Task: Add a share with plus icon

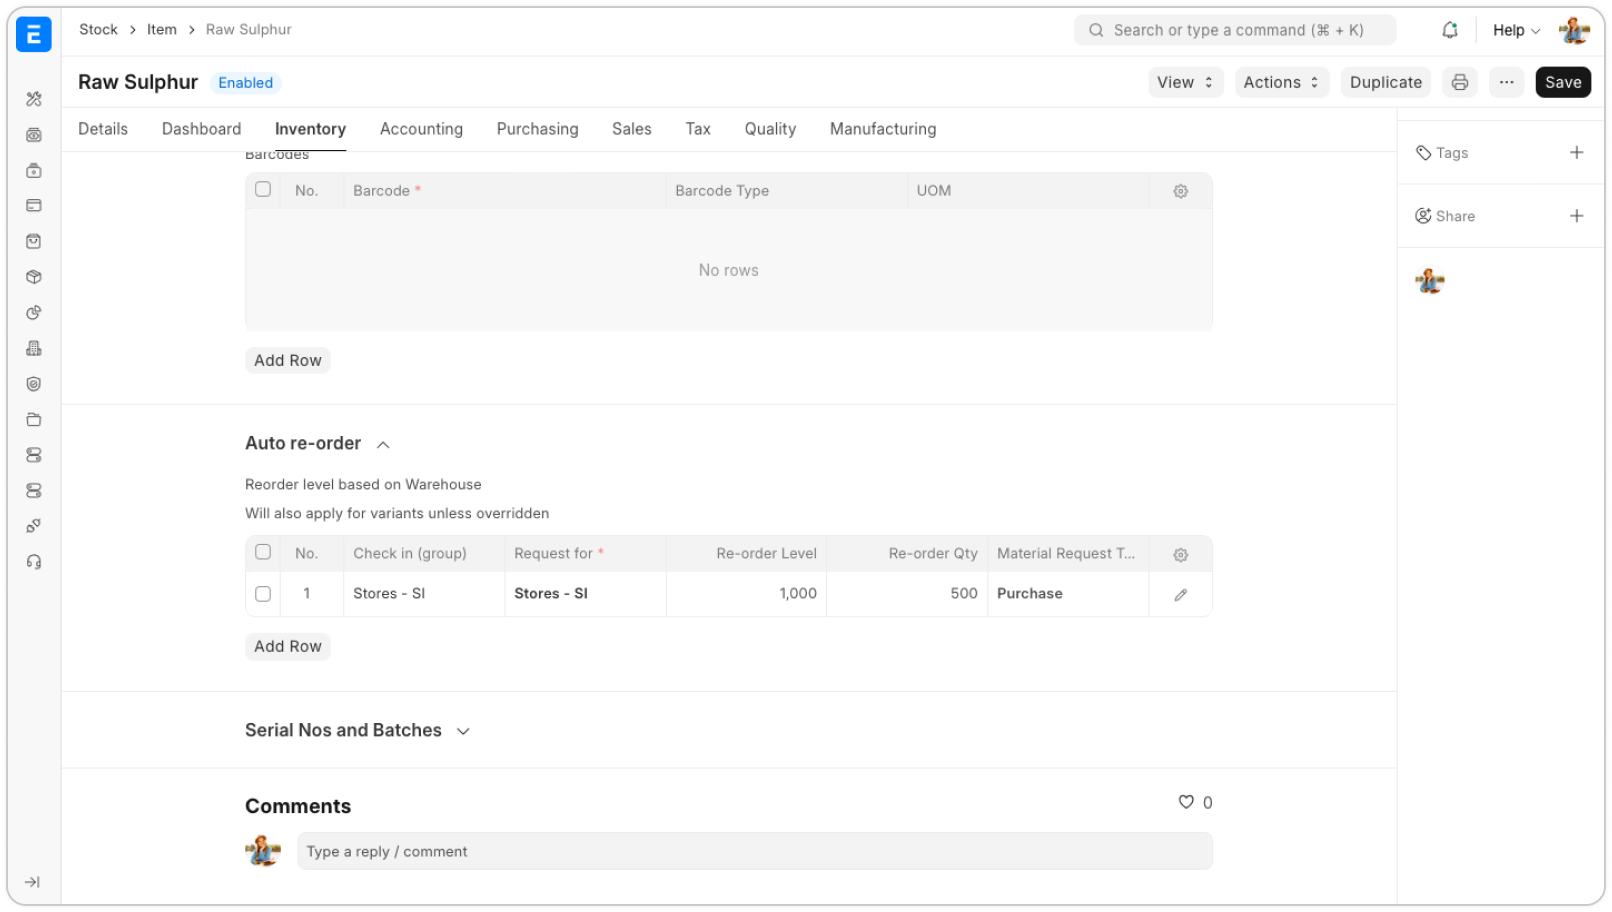Action: click(x=1577, y=216)
